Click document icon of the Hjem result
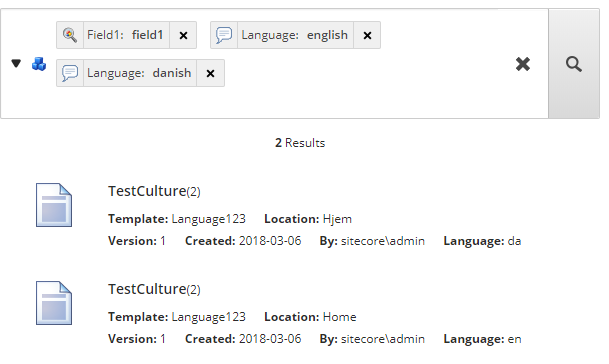Image resolution: width=609 pixels, height=364 pixels. coord(54,205)
